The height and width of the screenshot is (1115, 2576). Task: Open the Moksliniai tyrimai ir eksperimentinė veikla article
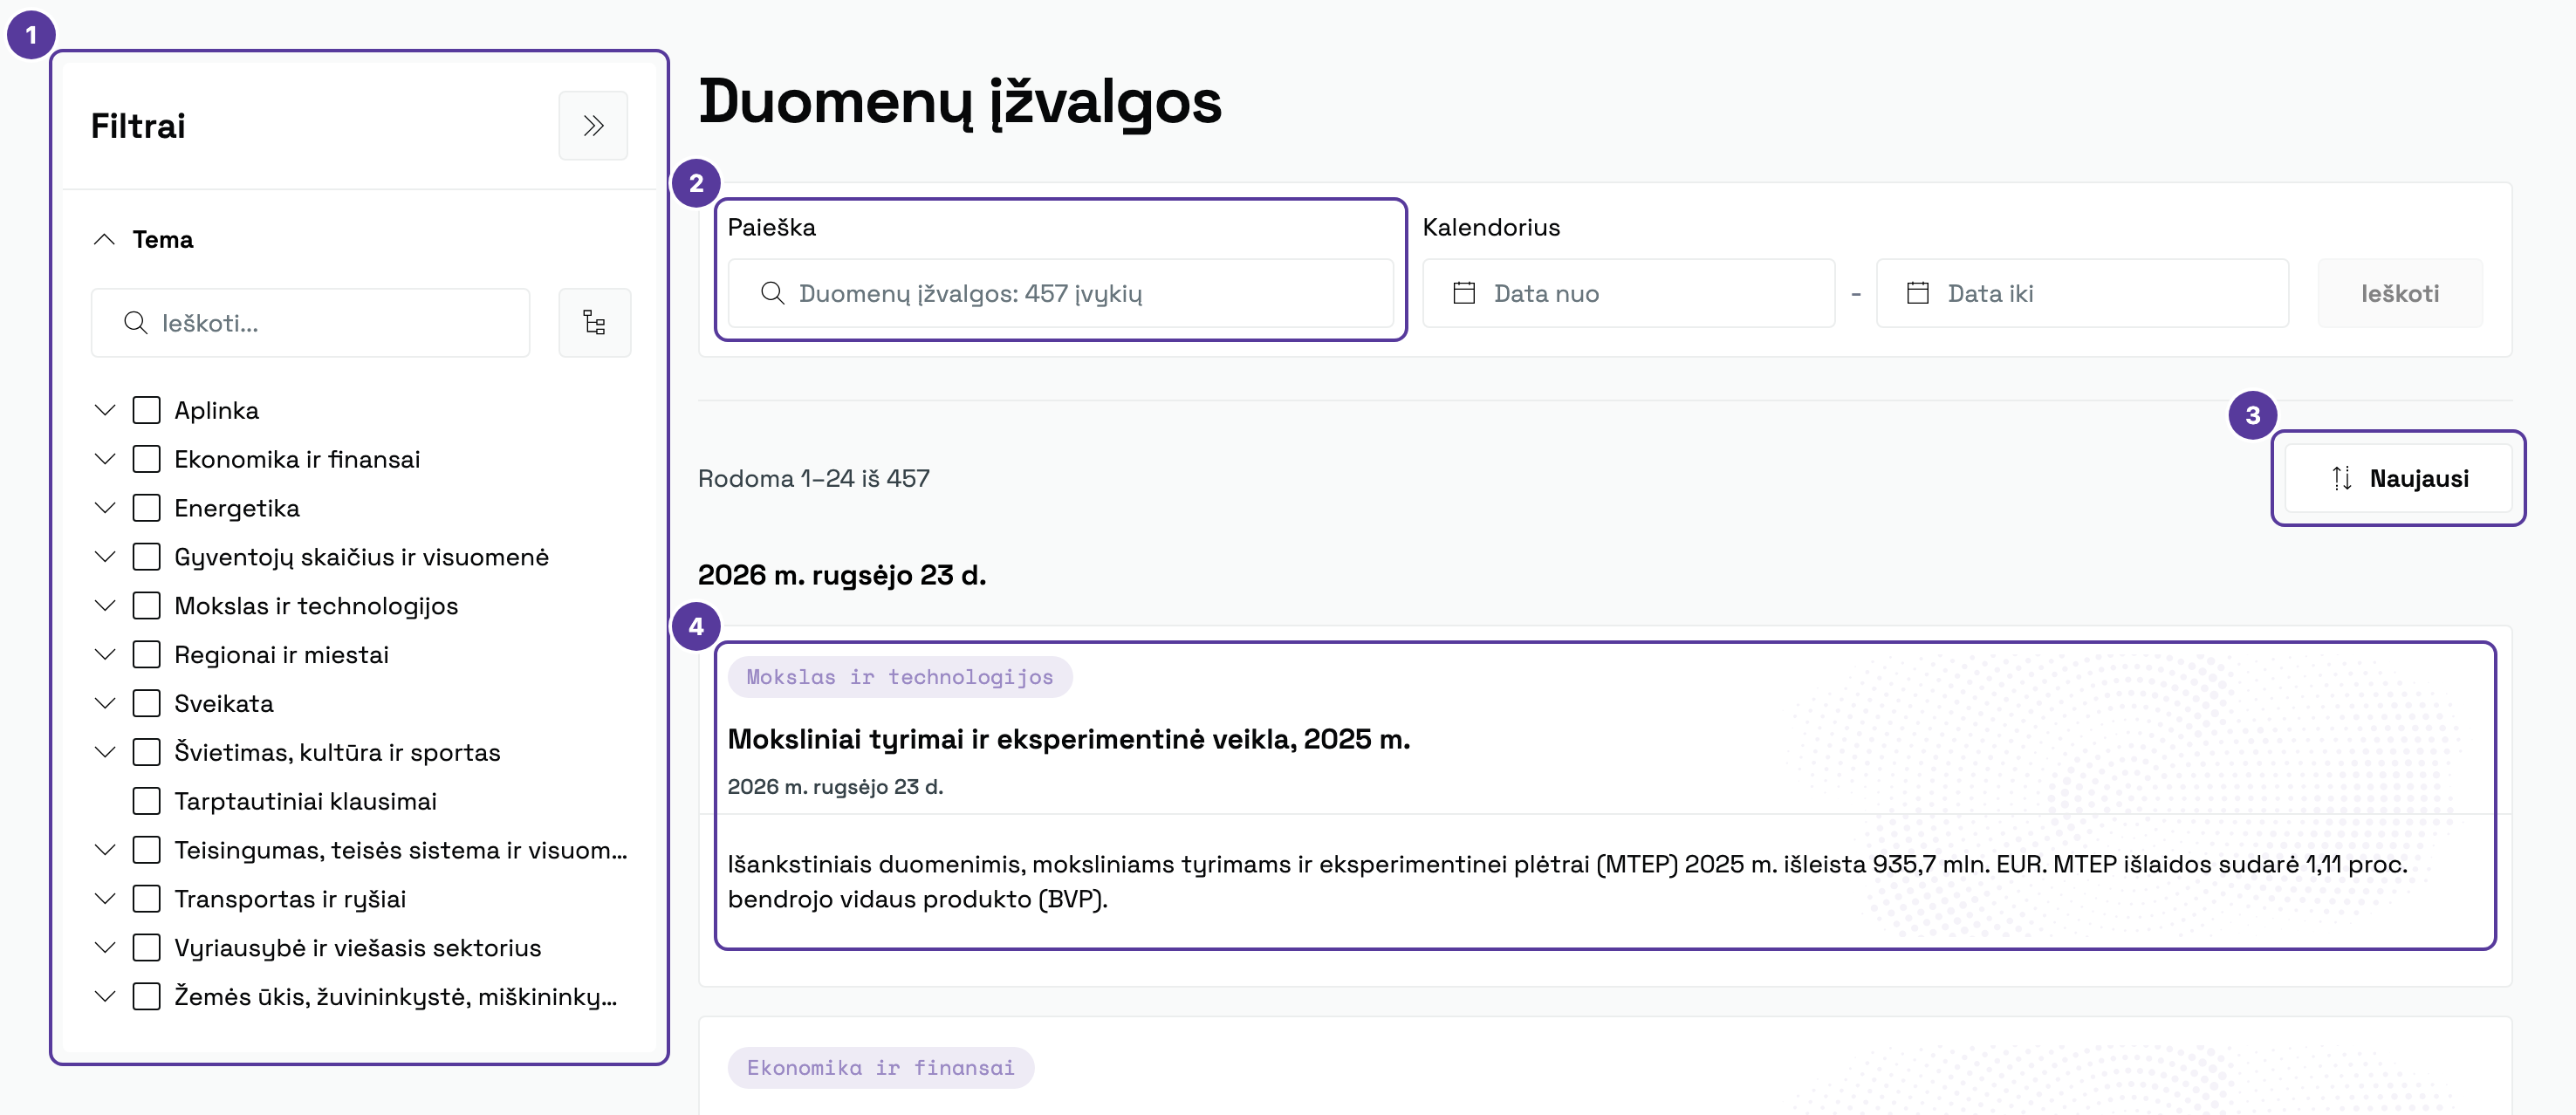click(x=1068, y=739)
